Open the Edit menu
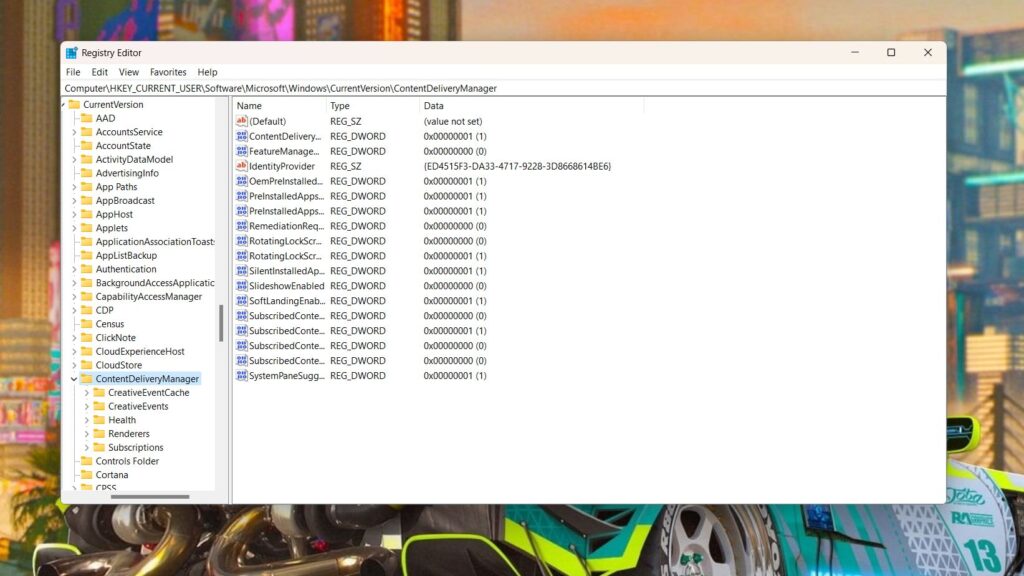This screenshot has height=576, width=1024. pos(99,72)
